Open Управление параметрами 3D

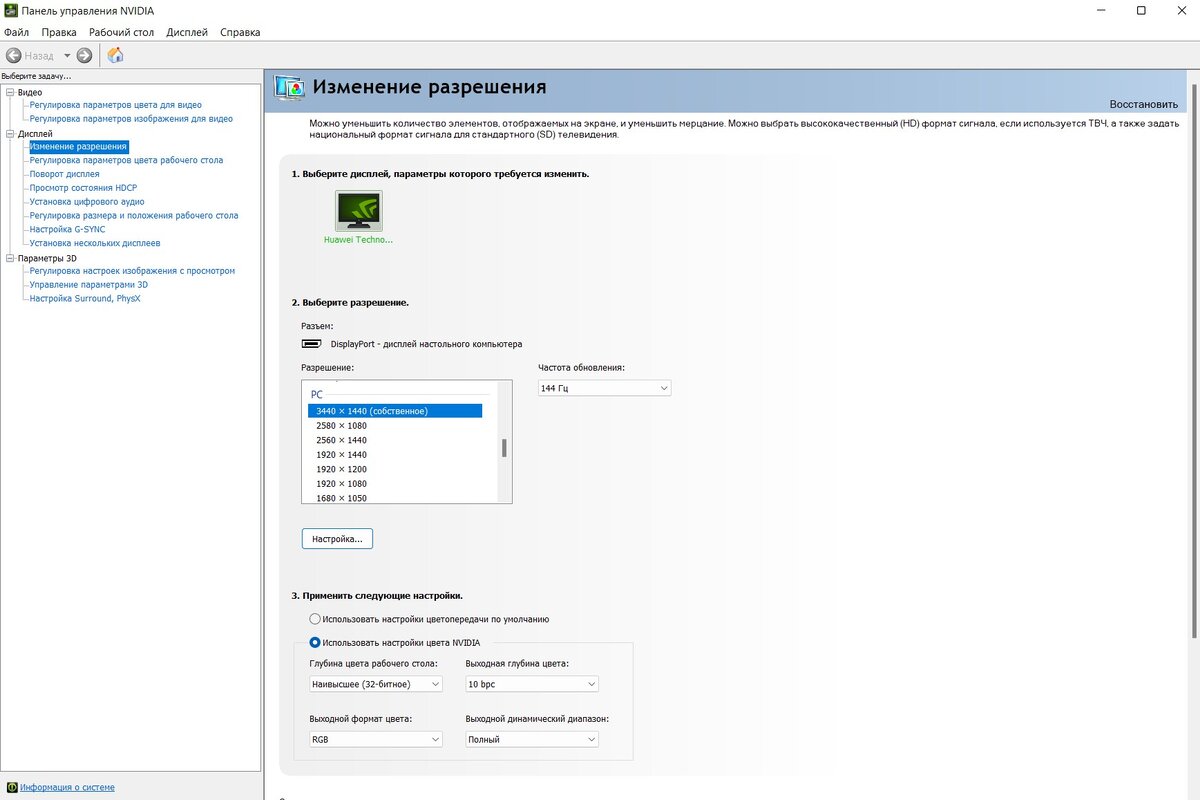tap(88, 285)
